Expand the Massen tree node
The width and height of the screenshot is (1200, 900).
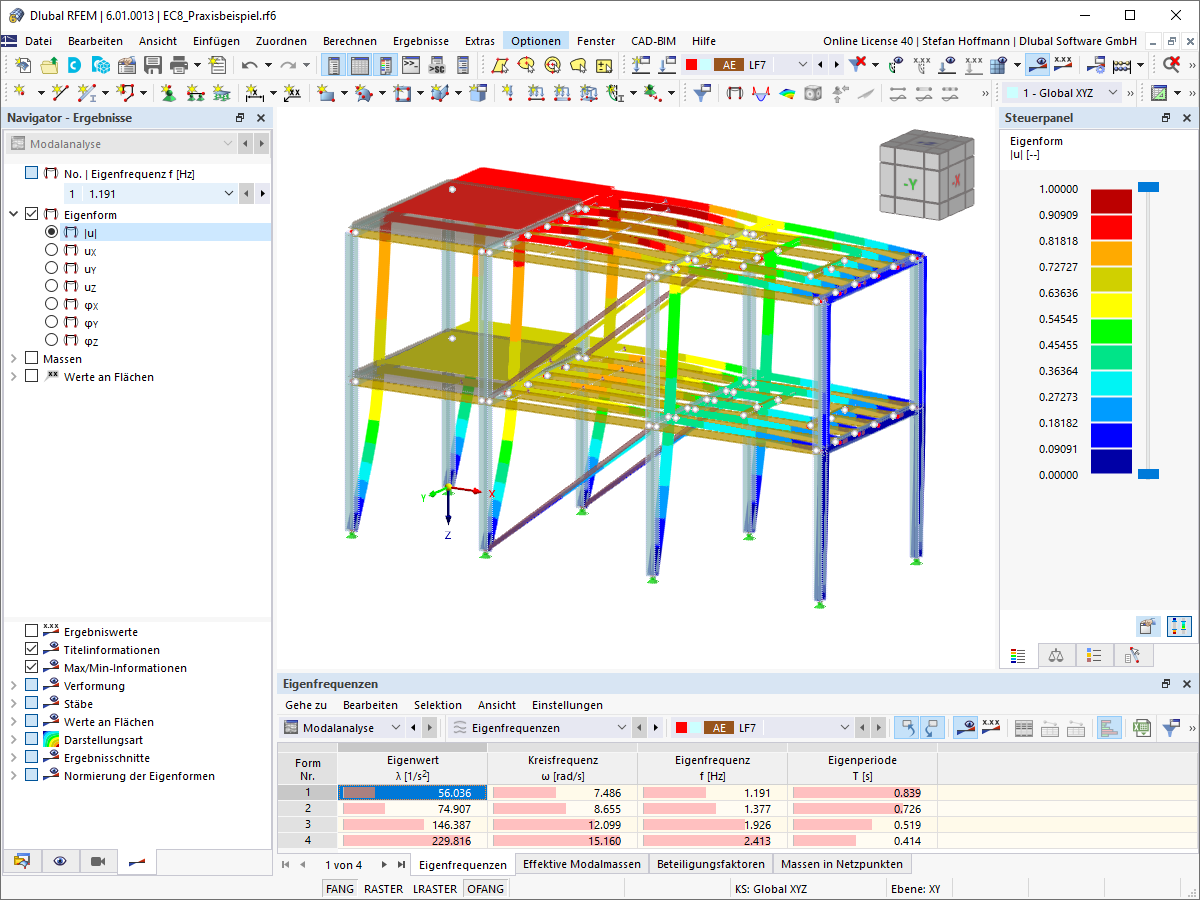click(13, 358)
